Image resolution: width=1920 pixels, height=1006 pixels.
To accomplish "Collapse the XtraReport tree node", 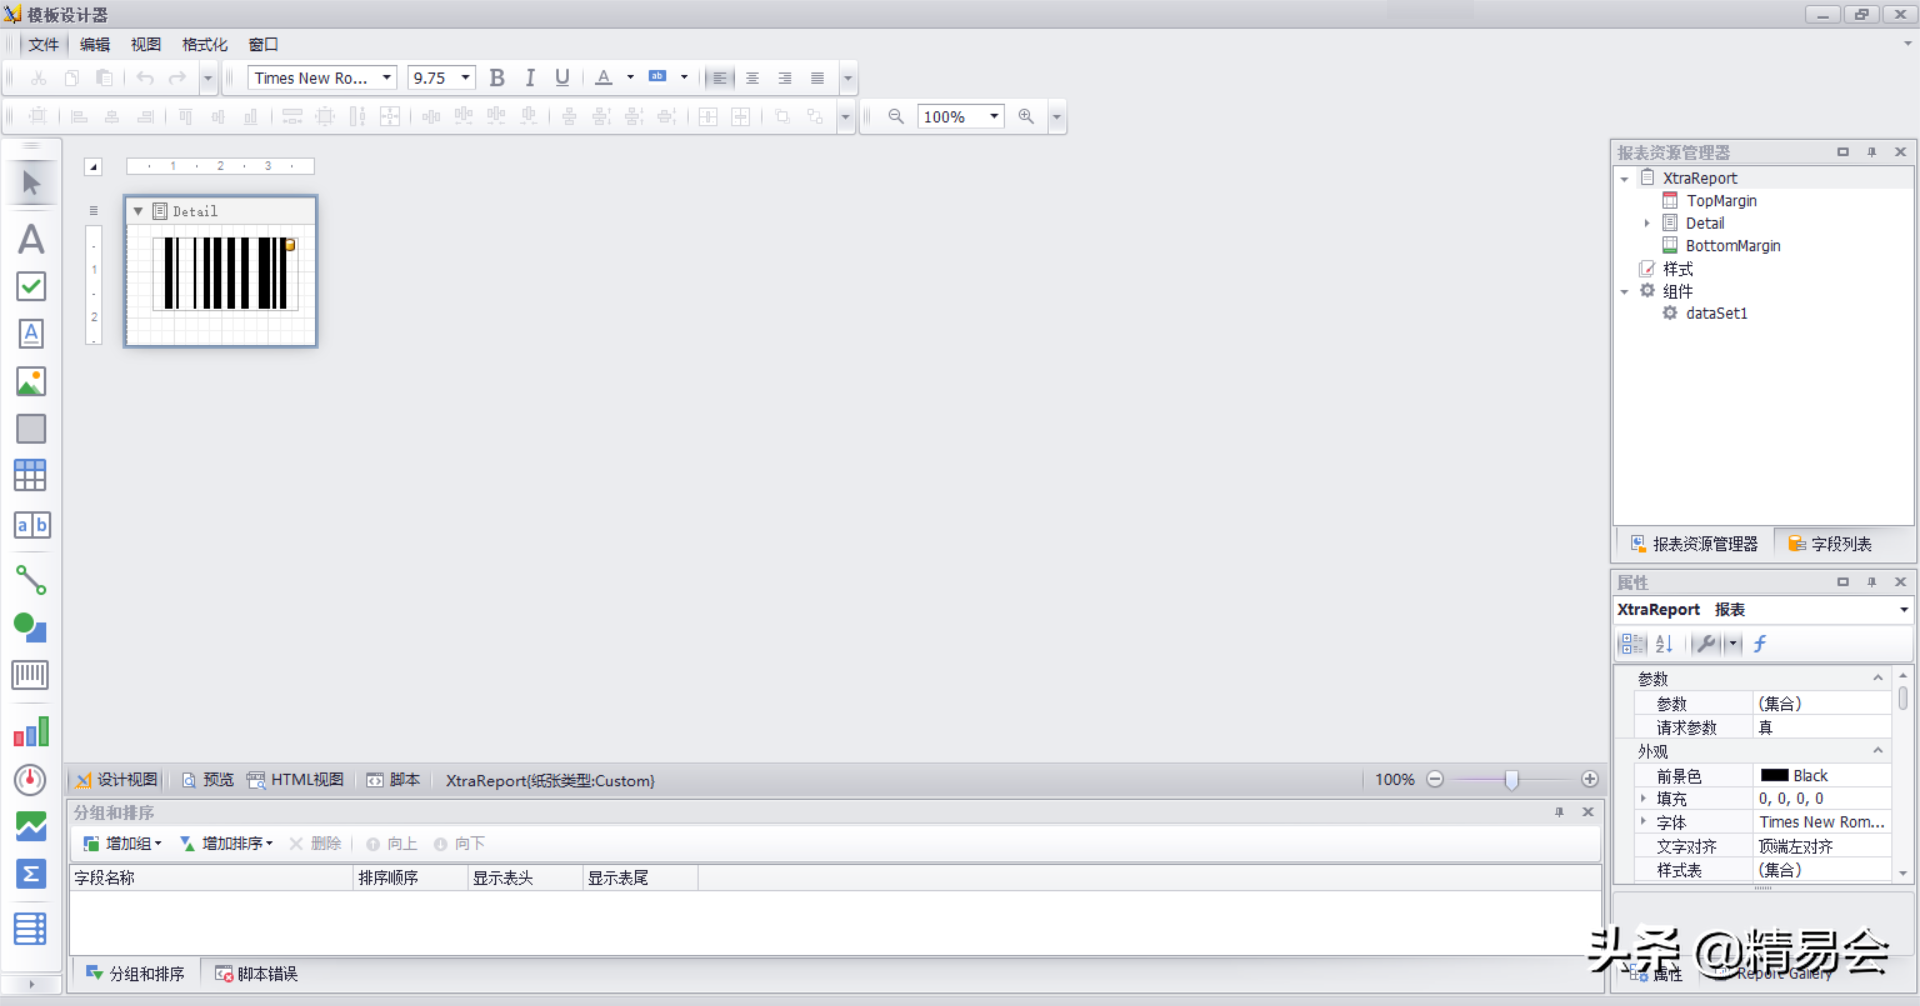I will [1624, 179].
